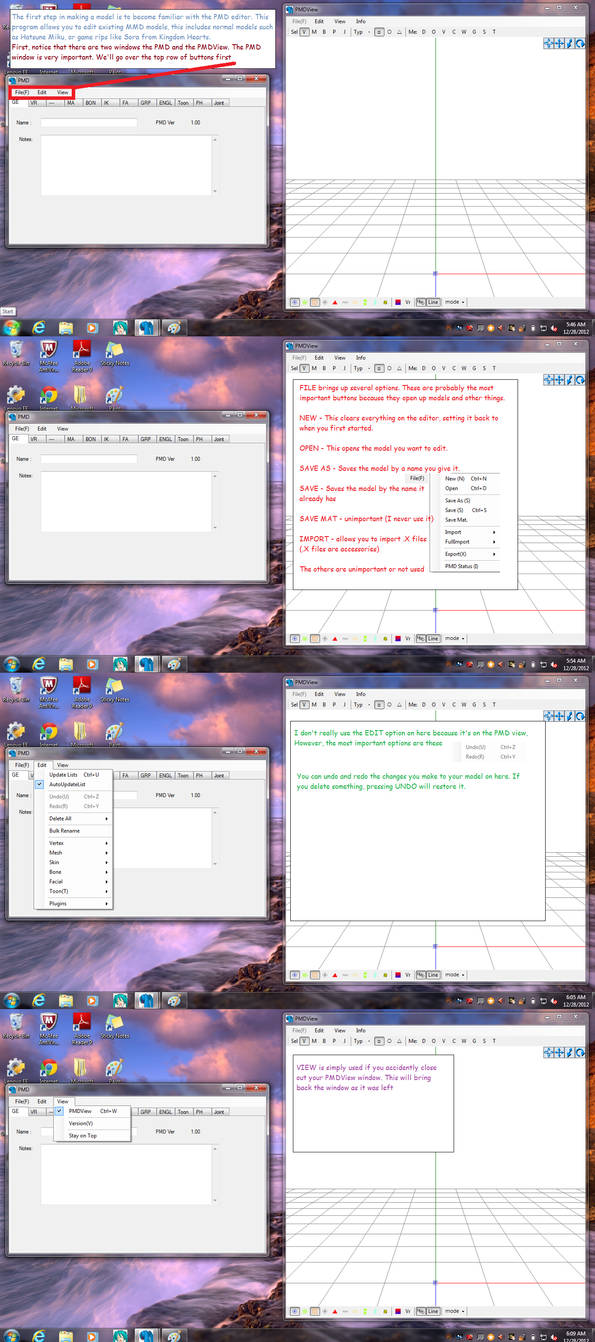
Task: Open File(F) menu in PMD window, 5:46 AM screenshot
Action: coord(22,92)
